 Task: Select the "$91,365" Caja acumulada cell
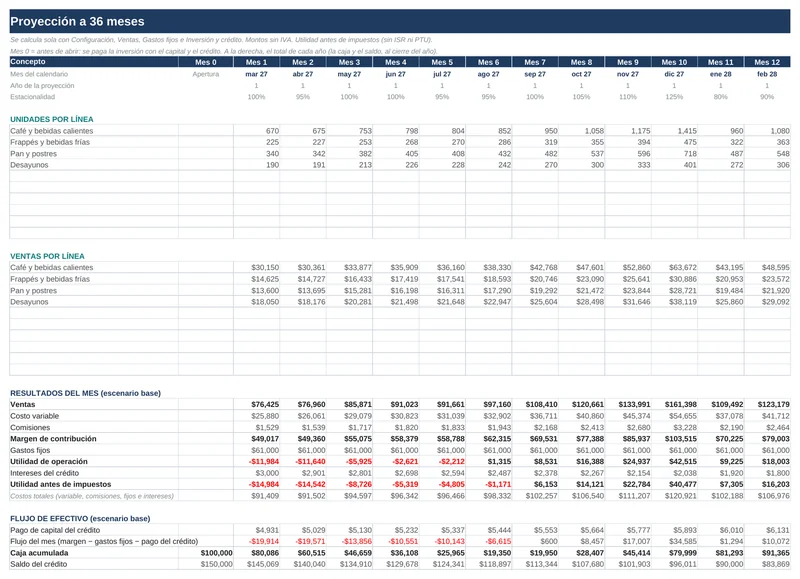click(767, 553)
